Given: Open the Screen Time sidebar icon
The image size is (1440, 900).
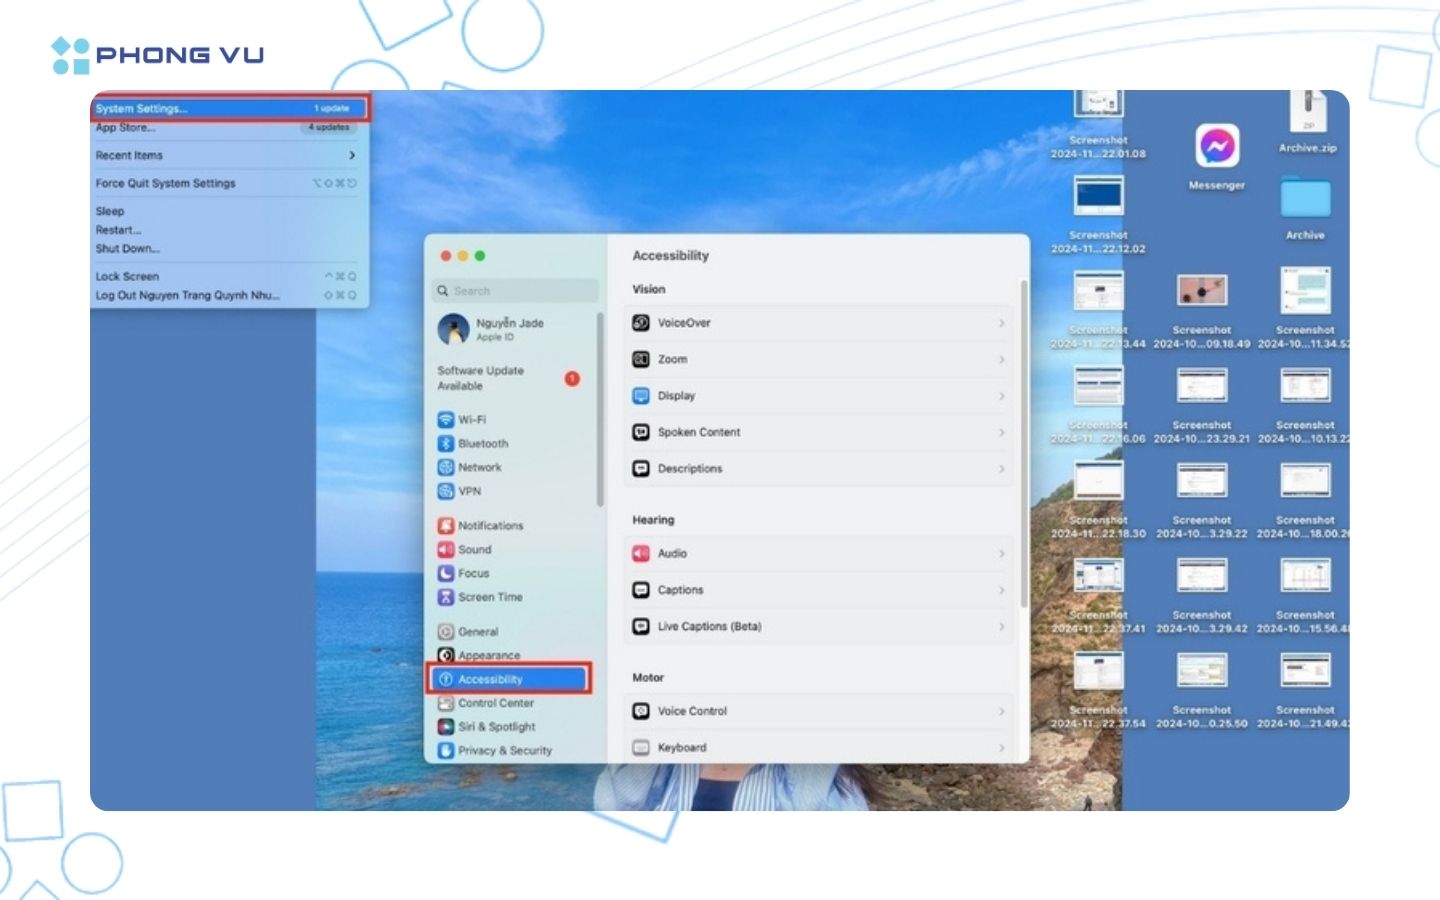Looking at the screenshot, I should tap(446, 597).
